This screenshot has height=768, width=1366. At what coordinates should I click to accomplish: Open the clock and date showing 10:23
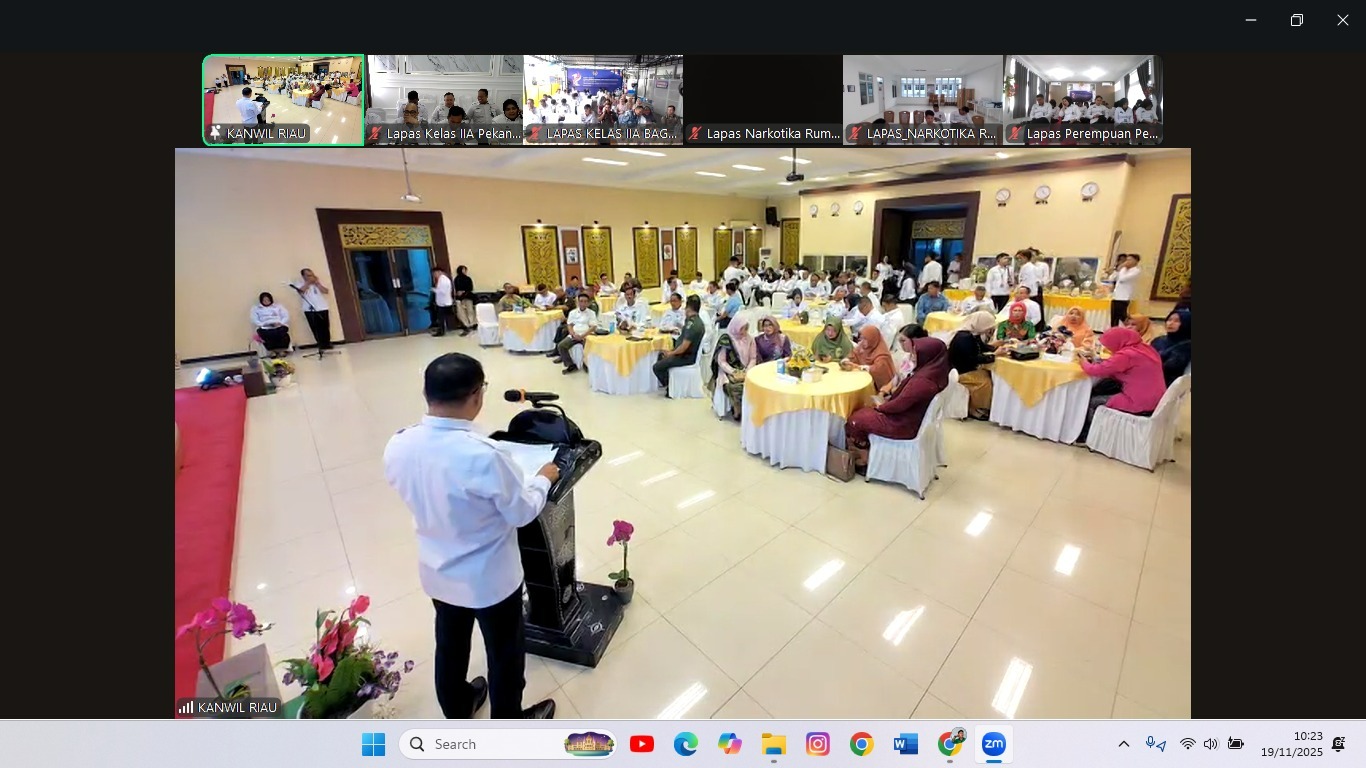pyautogui.click(x=1291, y=744)
